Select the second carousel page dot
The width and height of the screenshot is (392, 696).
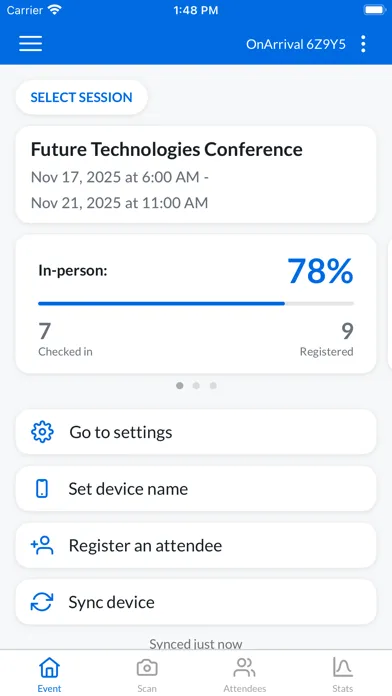[x=196, y=386]
